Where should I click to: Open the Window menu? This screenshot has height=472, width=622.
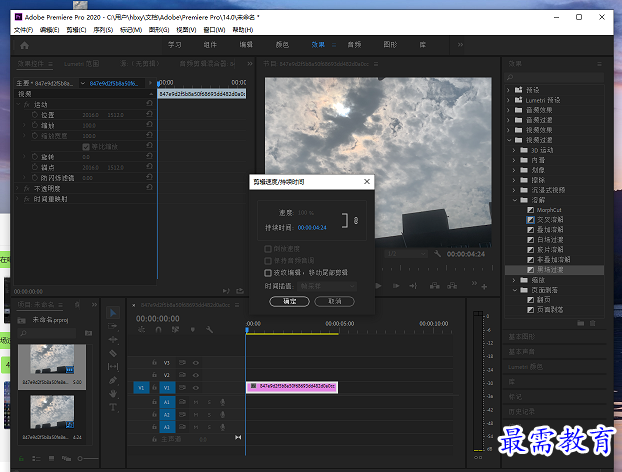coord(214,30)
